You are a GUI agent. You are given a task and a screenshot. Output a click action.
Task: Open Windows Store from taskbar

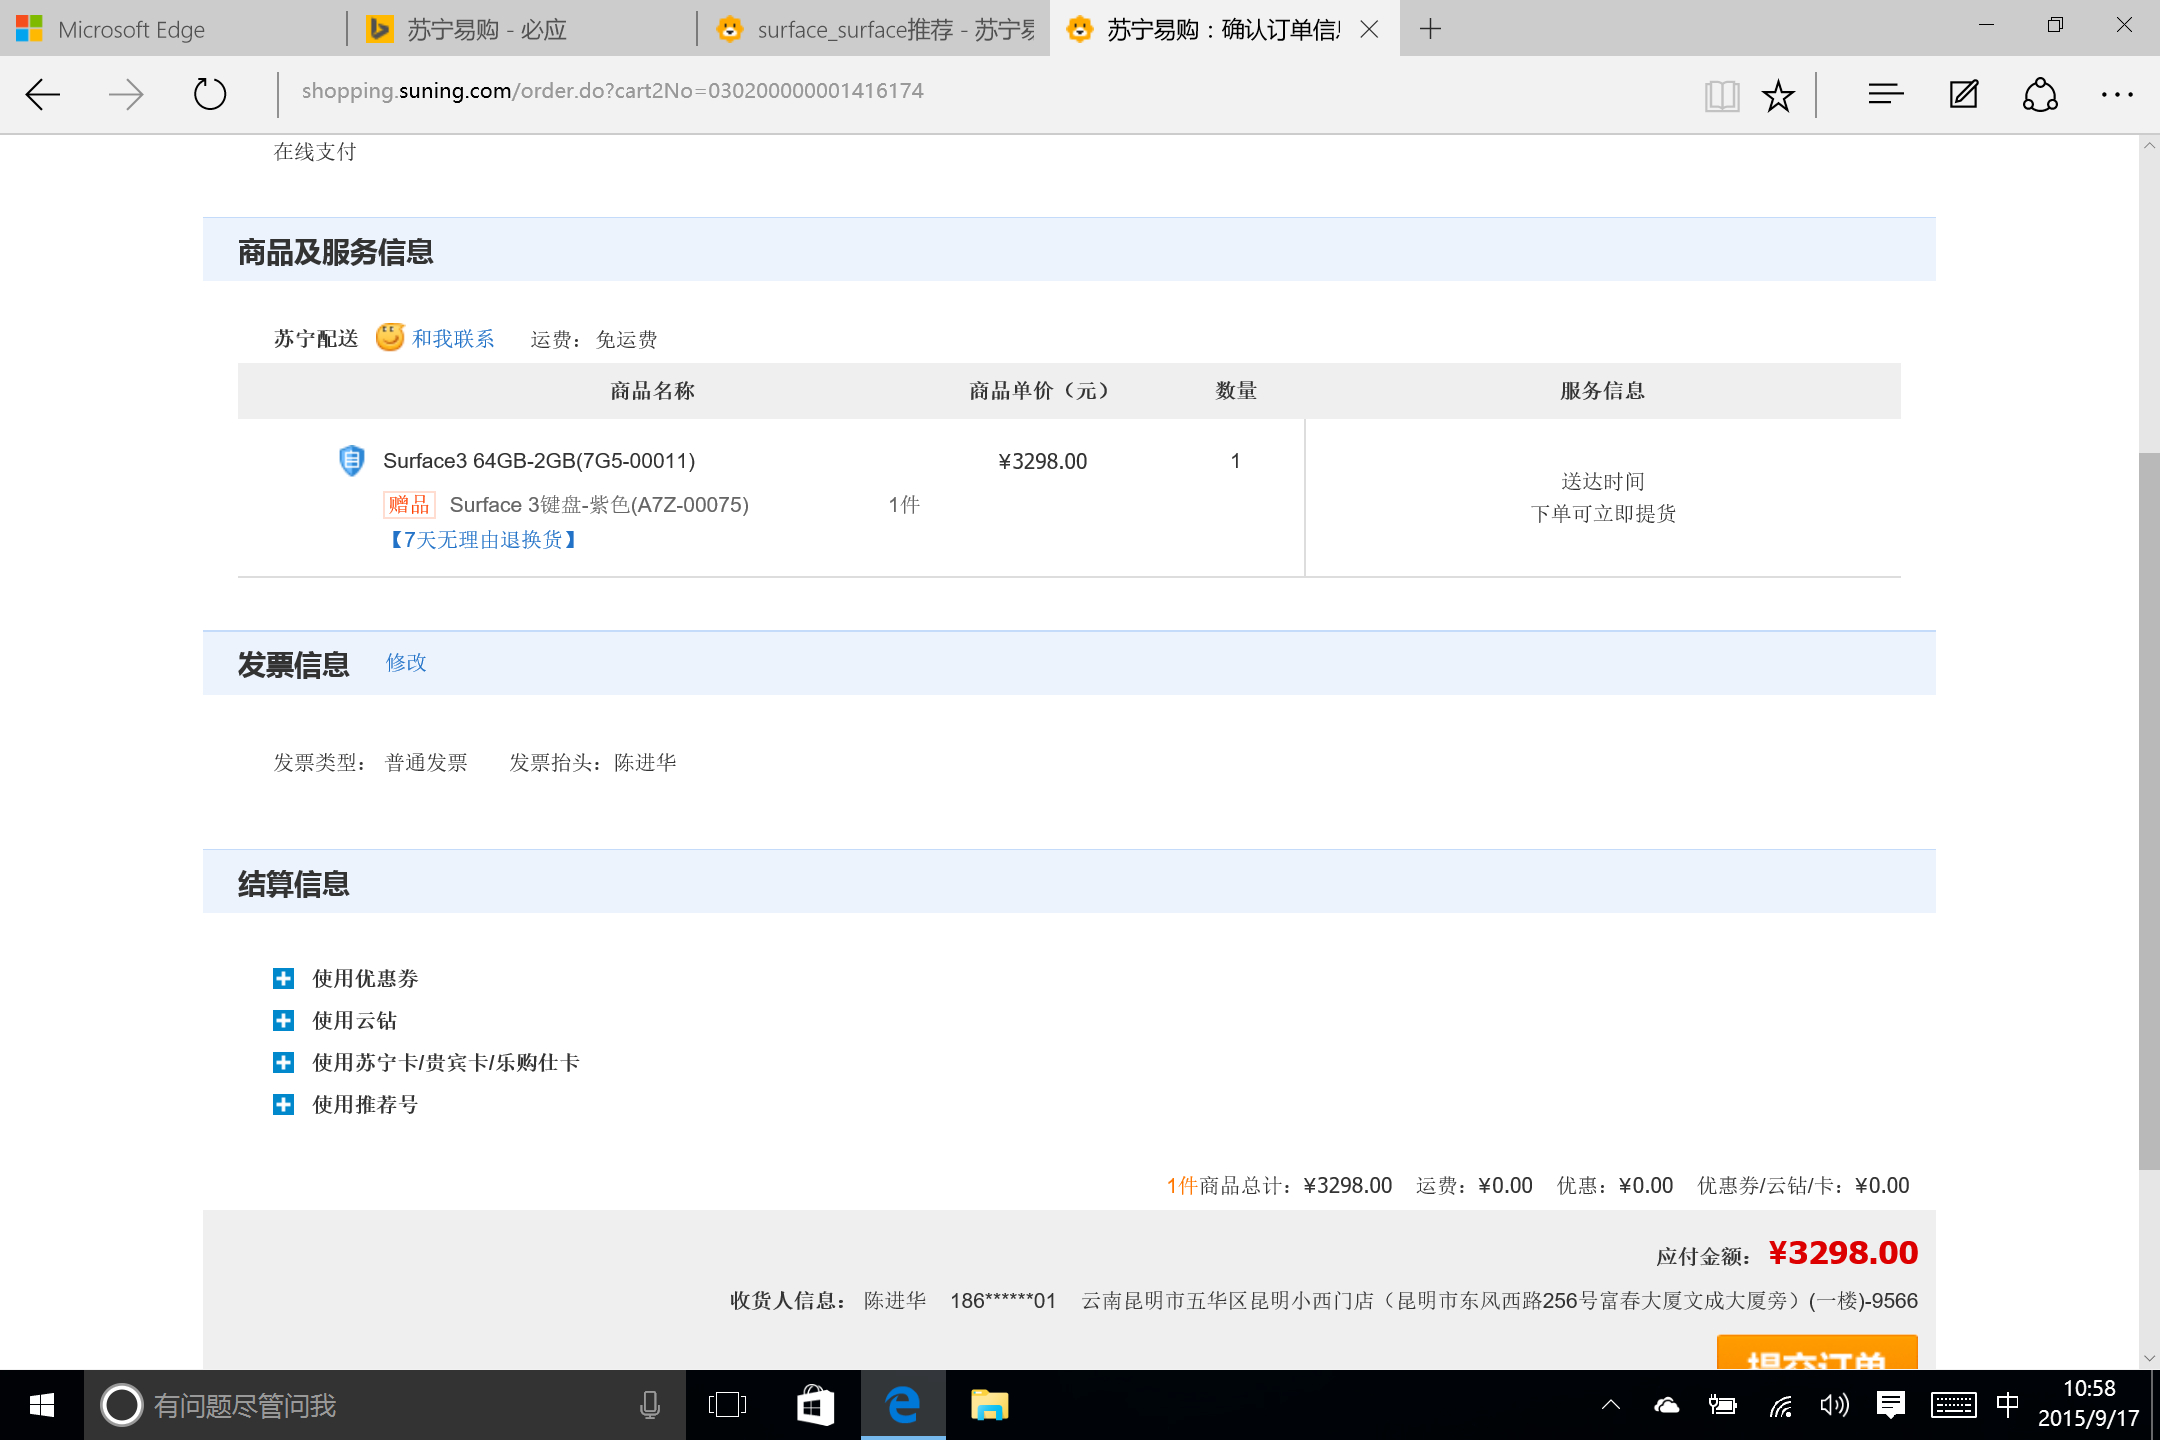coord(815,1405)
